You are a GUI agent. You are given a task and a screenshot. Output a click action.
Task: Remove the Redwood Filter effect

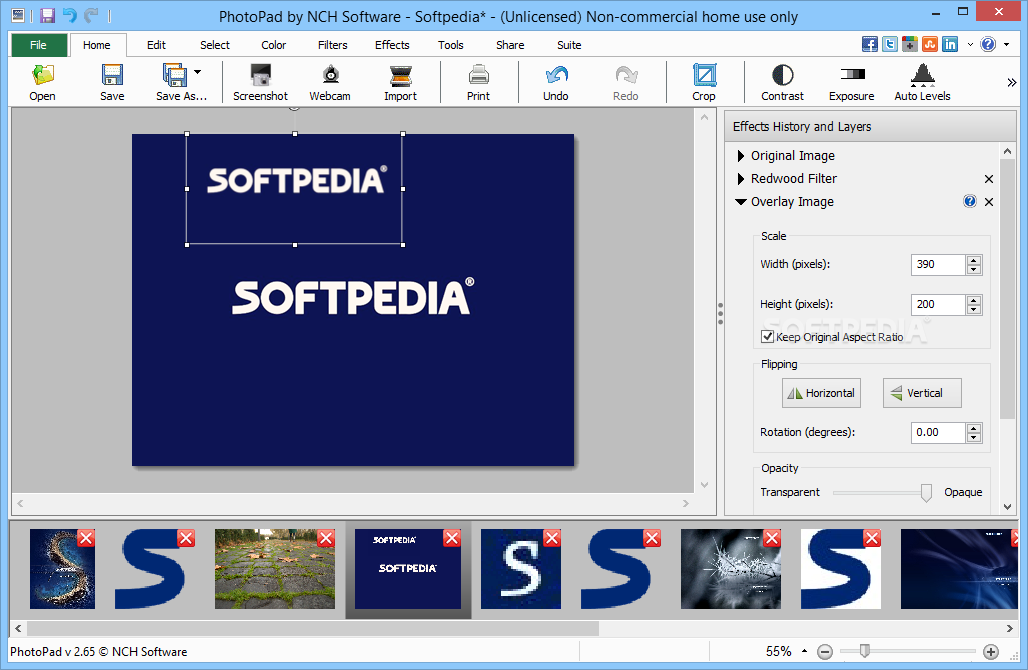coord(989,179)
